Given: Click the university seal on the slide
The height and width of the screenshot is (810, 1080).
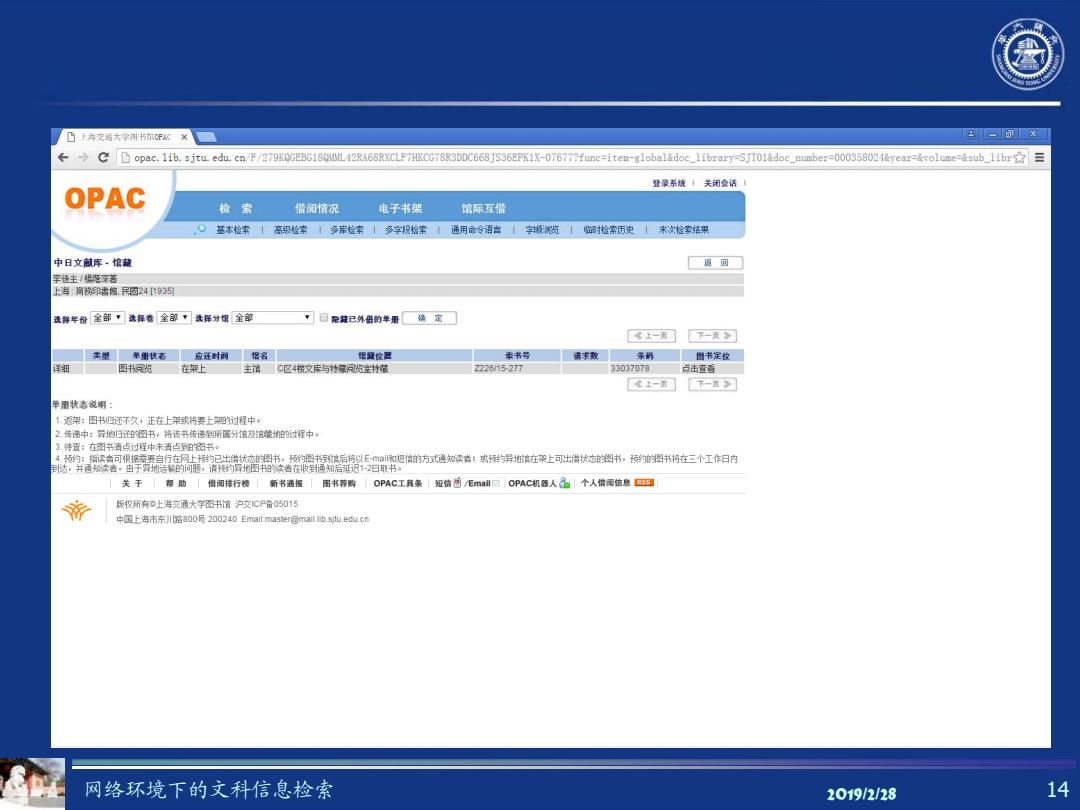Looking at the screenshot, I should coord(1028,54).
